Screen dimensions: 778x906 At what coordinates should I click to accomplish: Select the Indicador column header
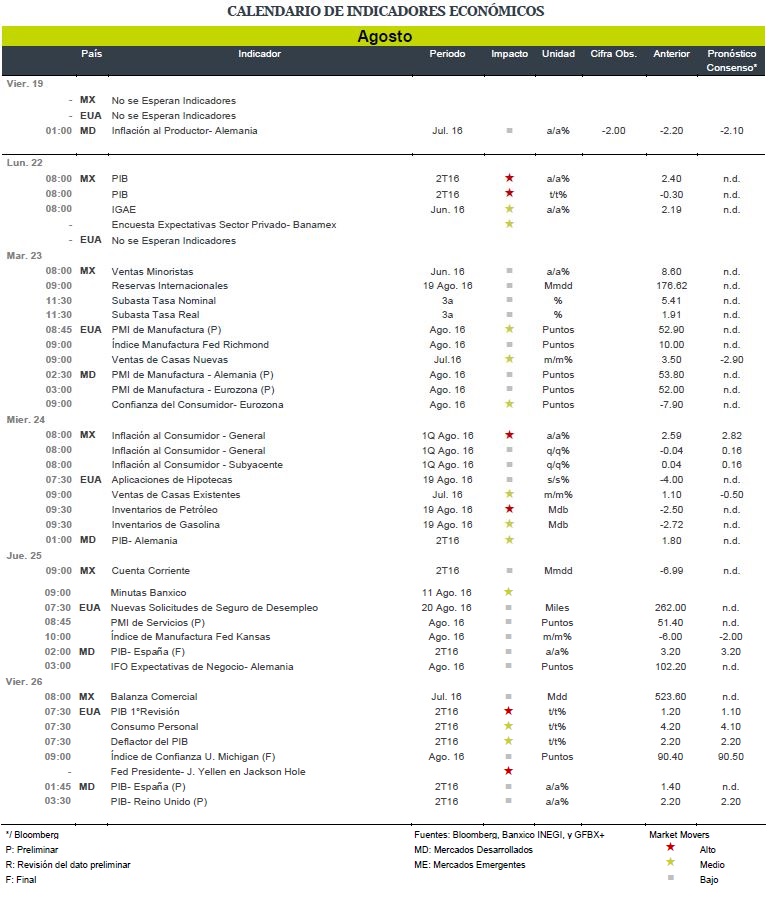pyautogui.click(x=259, y=54)
